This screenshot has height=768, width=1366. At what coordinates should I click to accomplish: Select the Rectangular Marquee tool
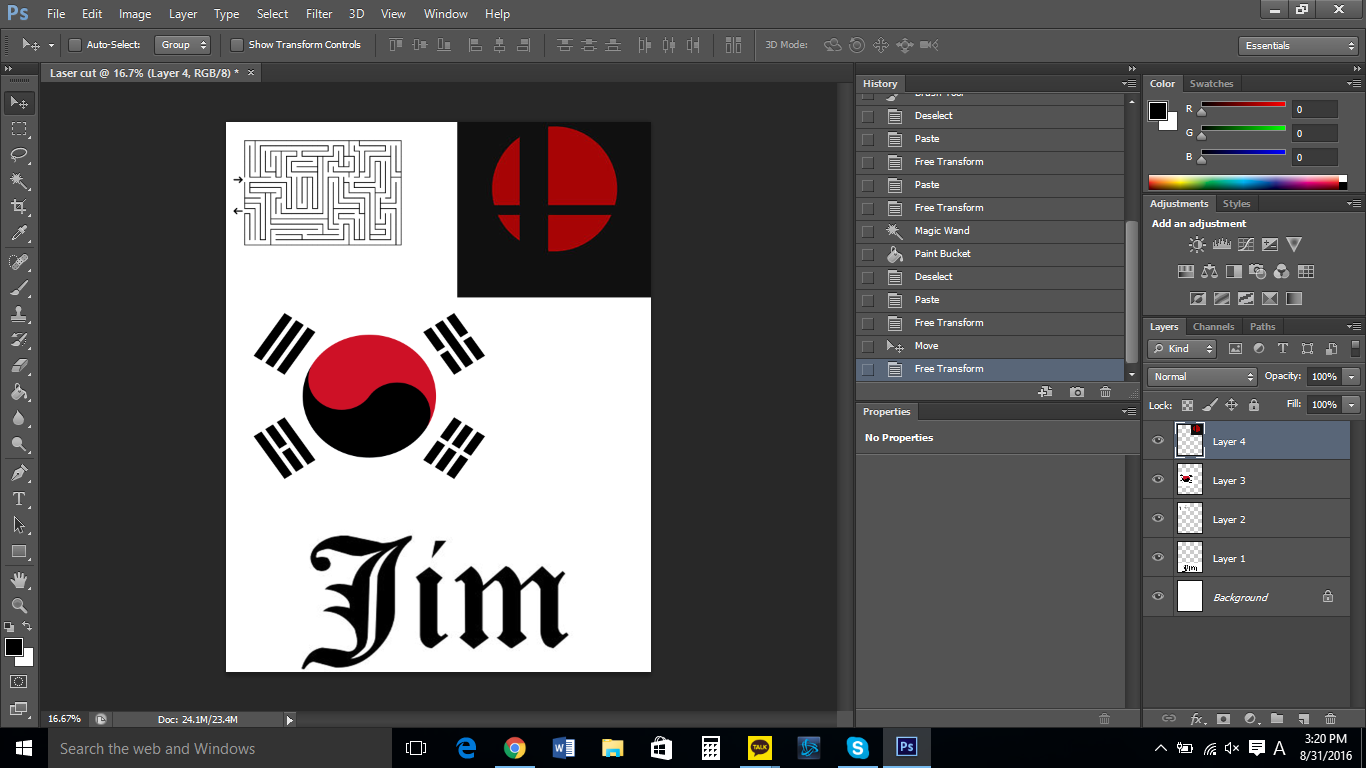19,129
